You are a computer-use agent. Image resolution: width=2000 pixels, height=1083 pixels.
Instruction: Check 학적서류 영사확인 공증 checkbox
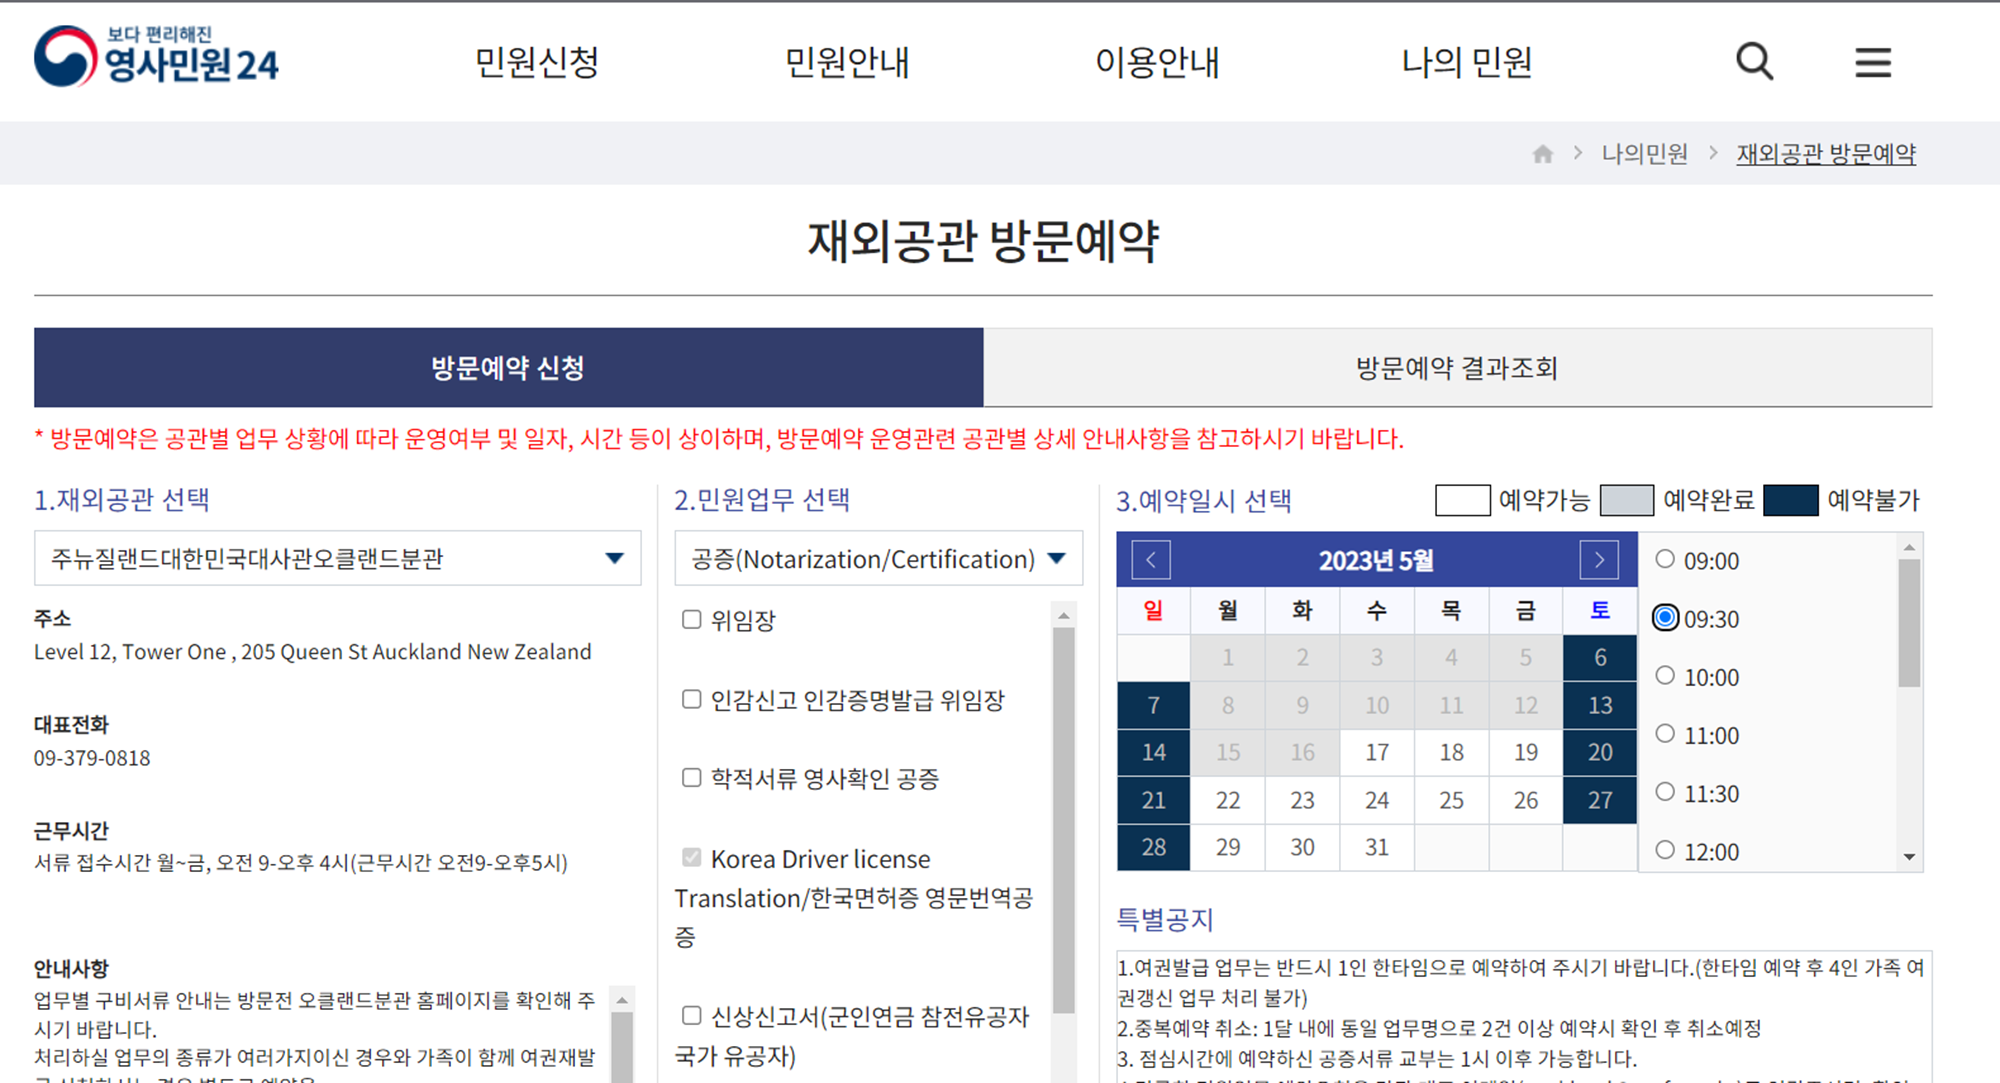[x=691, y=777]
